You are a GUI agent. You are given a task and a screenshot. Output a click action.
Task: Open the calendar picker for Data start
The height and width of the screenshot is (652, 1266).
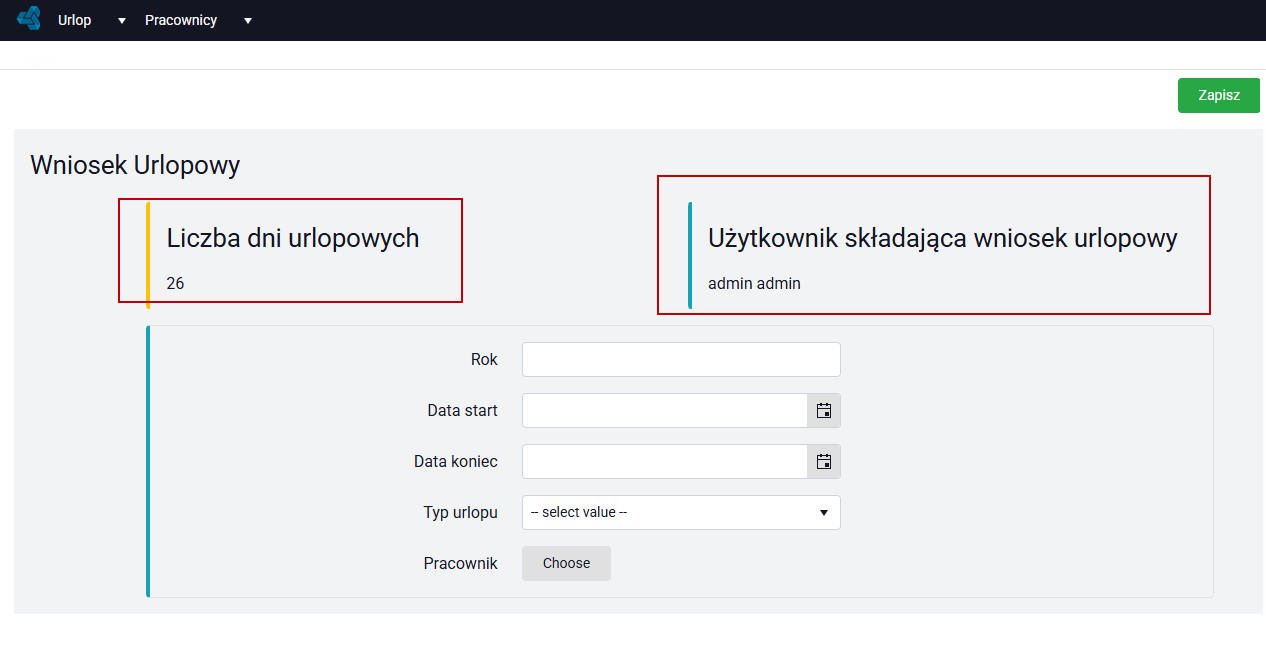pos(824,410)
